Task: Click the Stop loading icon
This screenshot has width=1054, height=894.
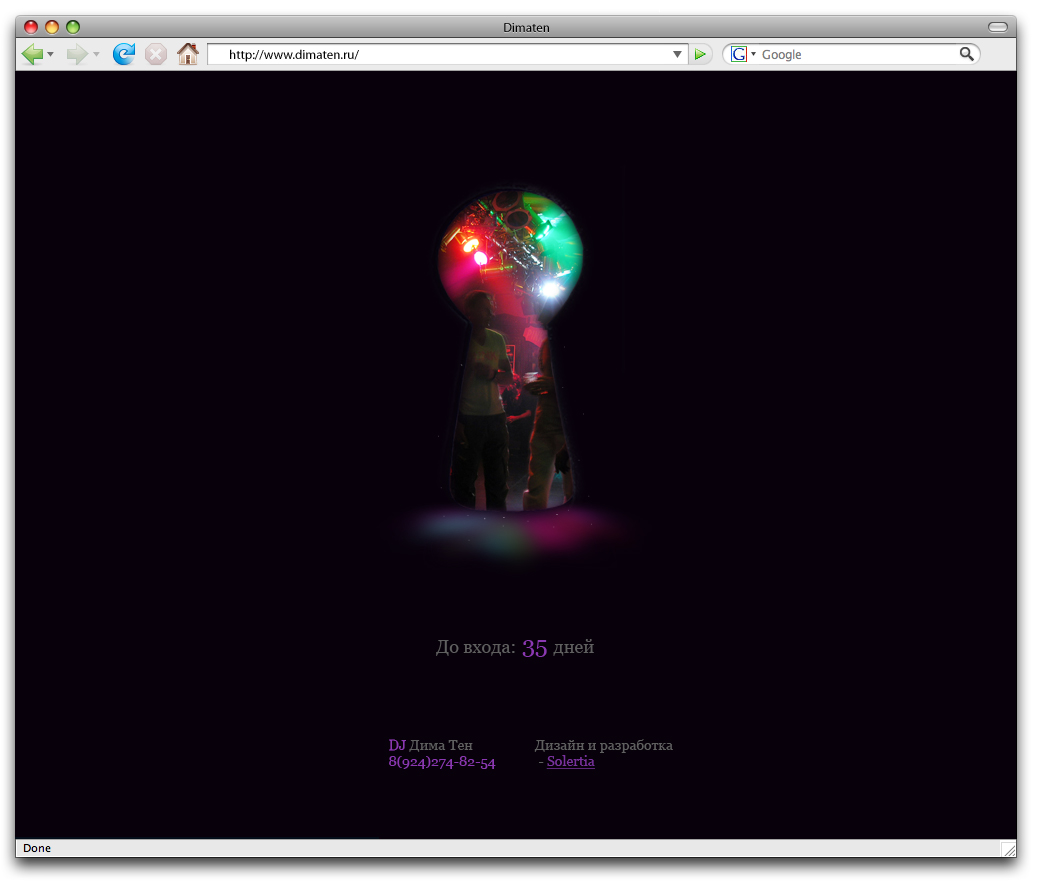Action: coord(156,54)
